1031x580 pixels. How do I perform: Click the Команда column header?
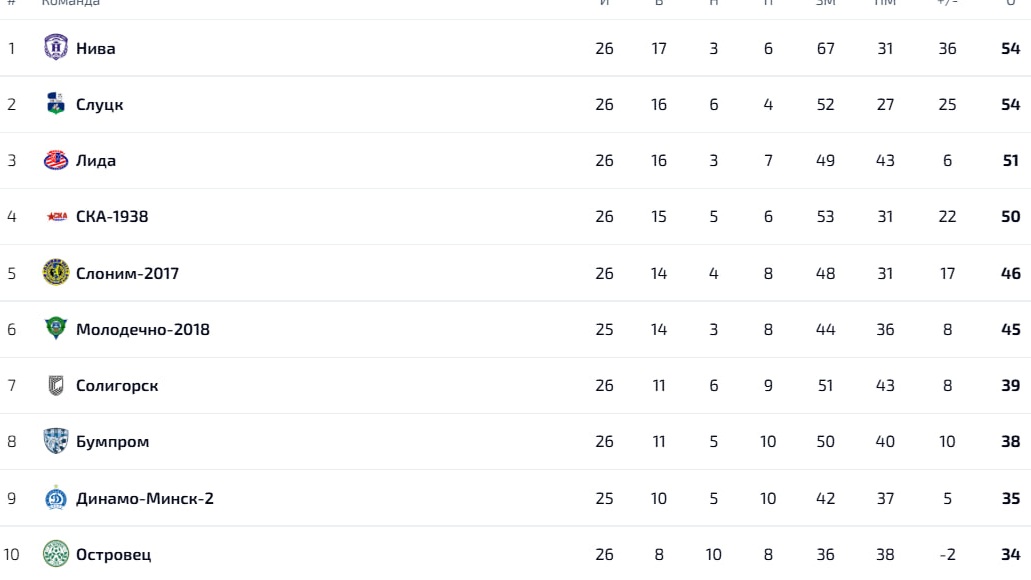pos(70,3)
